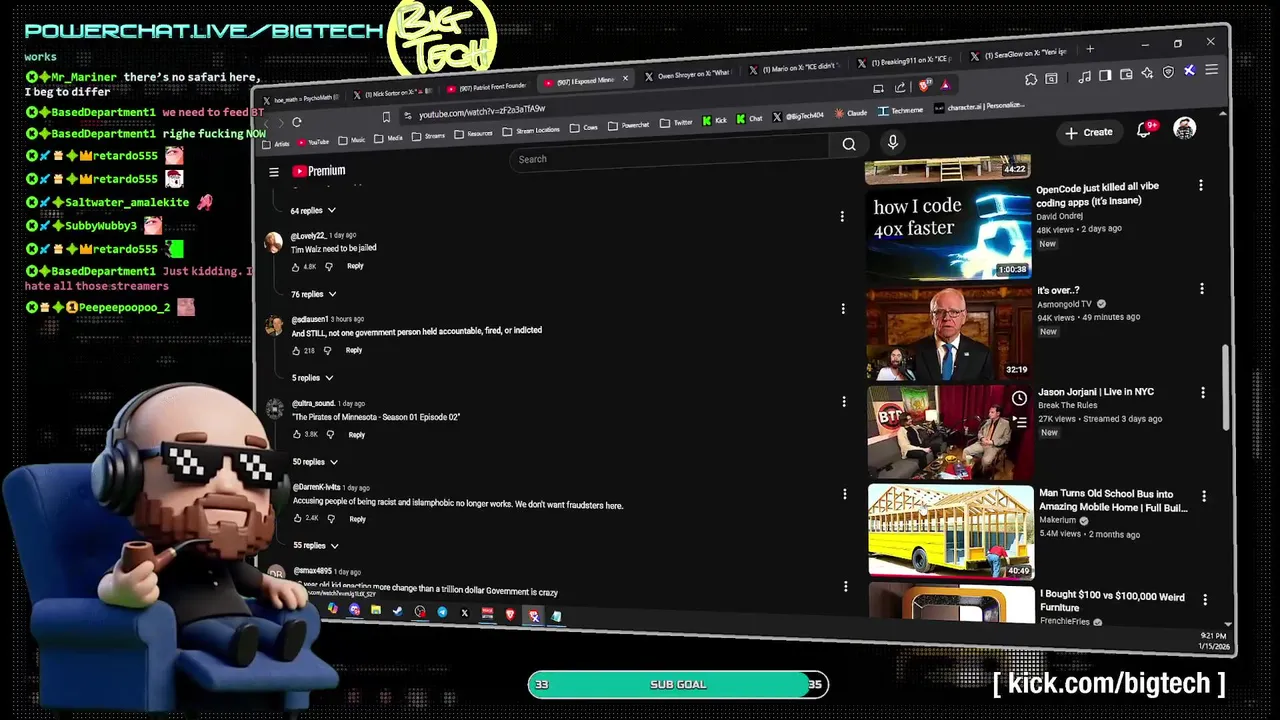Viewport: 1280px width, 720px height.
Task: Click the @ultra_sound. username
Action: (313, 404)
